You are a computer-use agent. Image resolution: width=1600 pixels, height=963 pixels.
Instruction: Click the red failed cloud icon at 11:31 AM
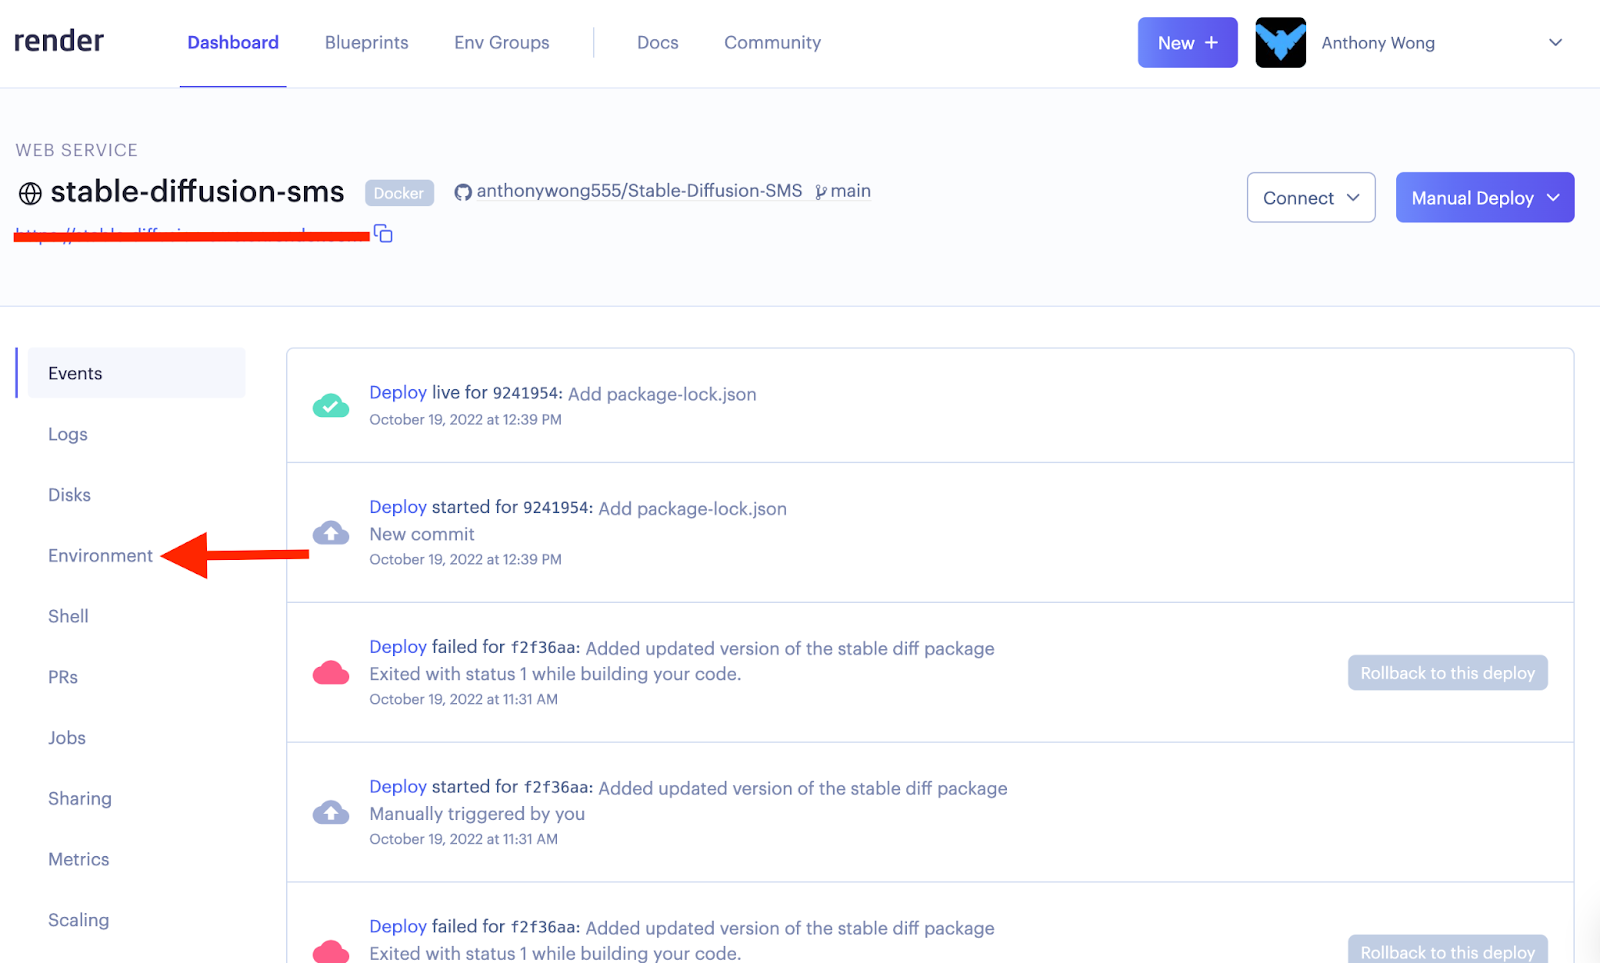[x=331, y=672]
